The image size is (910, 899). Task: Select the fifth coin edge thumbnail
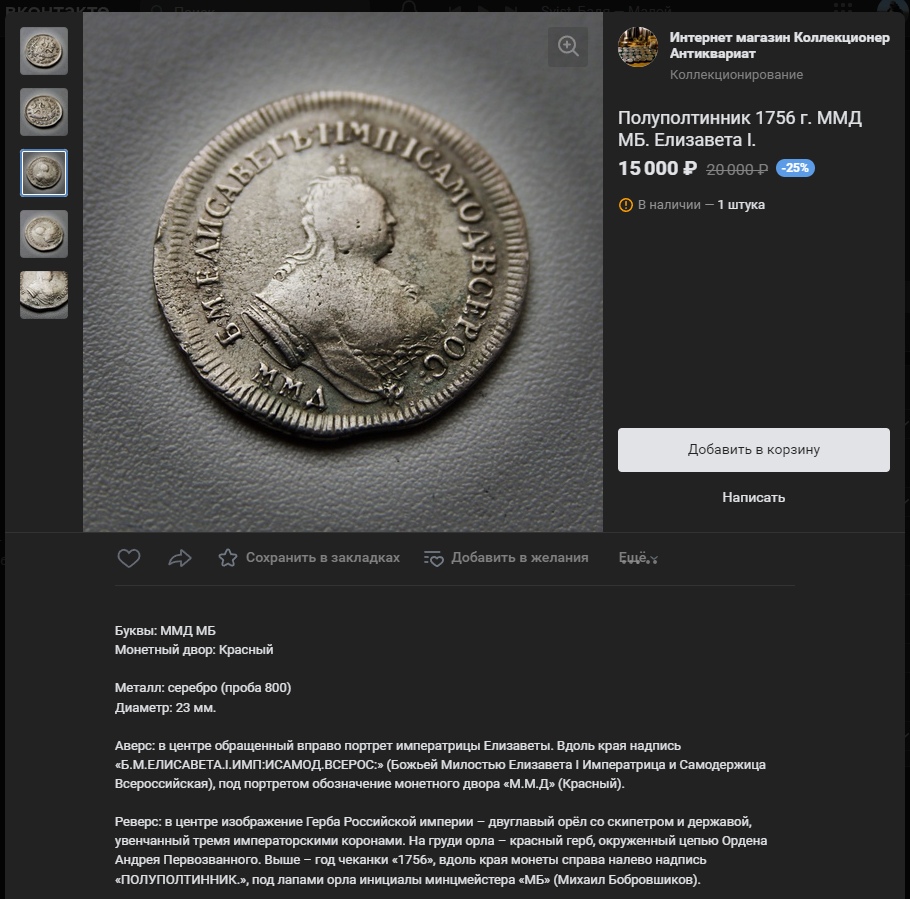click(44, 295)
